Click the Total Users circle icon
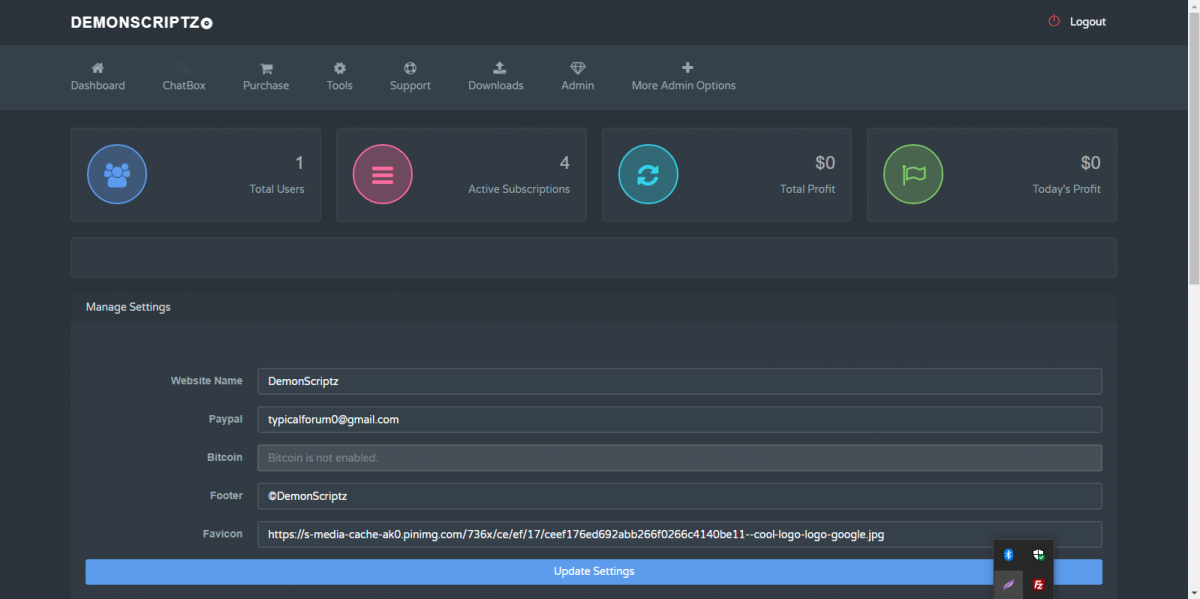1200x599 pixels. [117, 175]
